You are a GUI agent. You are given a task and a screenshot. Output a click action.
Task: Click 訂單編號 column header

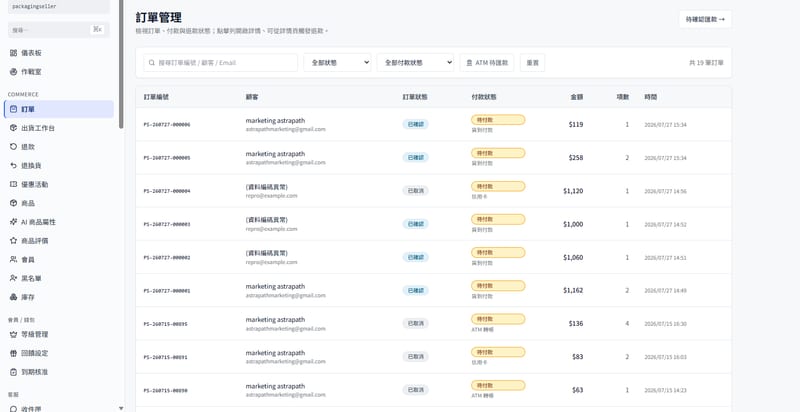click(156, 96)
